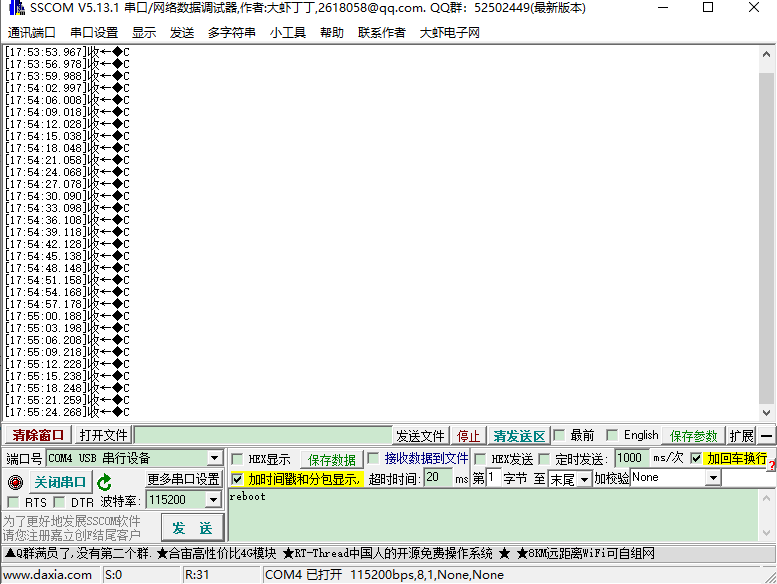This screenshot has height=584, width=777.
Task: Click 打开文件 button
Action: [104, 435]
